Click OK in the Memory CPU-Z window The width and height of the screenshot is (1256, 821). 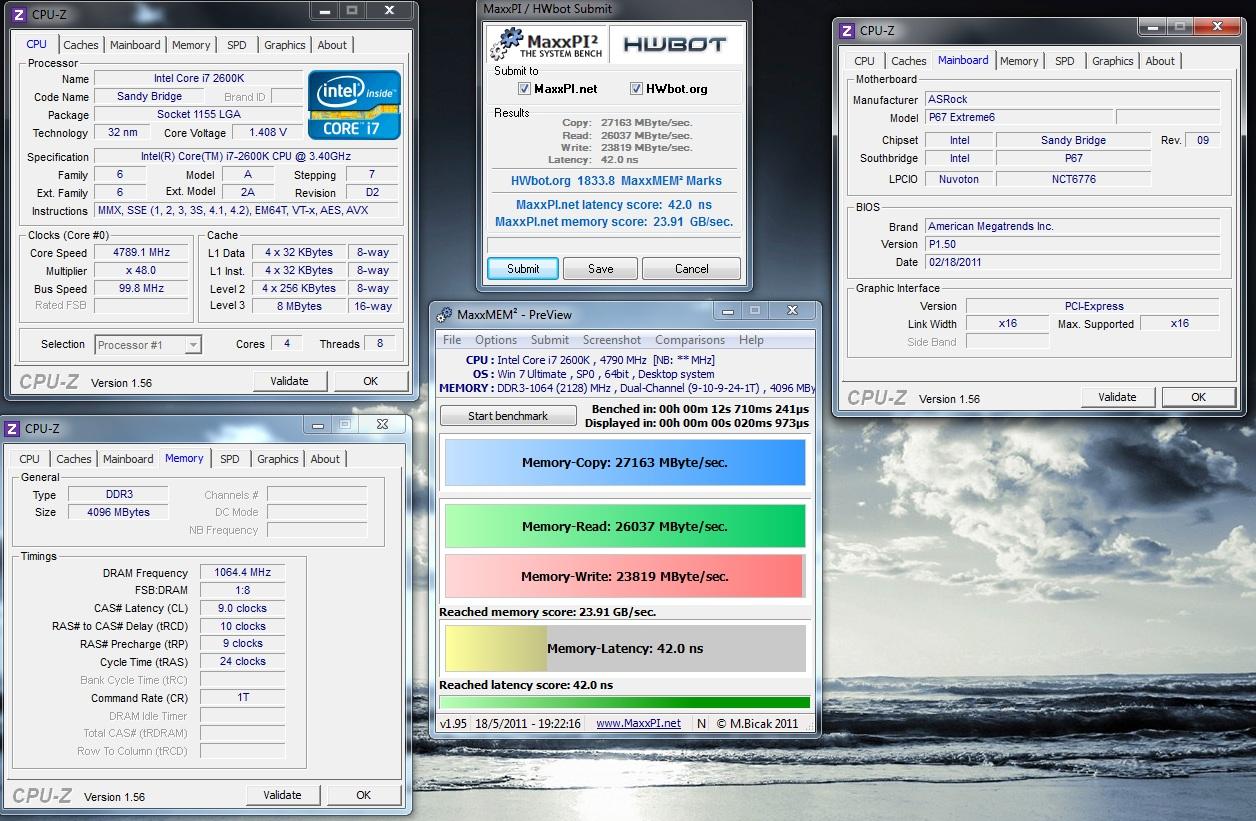(x=364, y=795)
